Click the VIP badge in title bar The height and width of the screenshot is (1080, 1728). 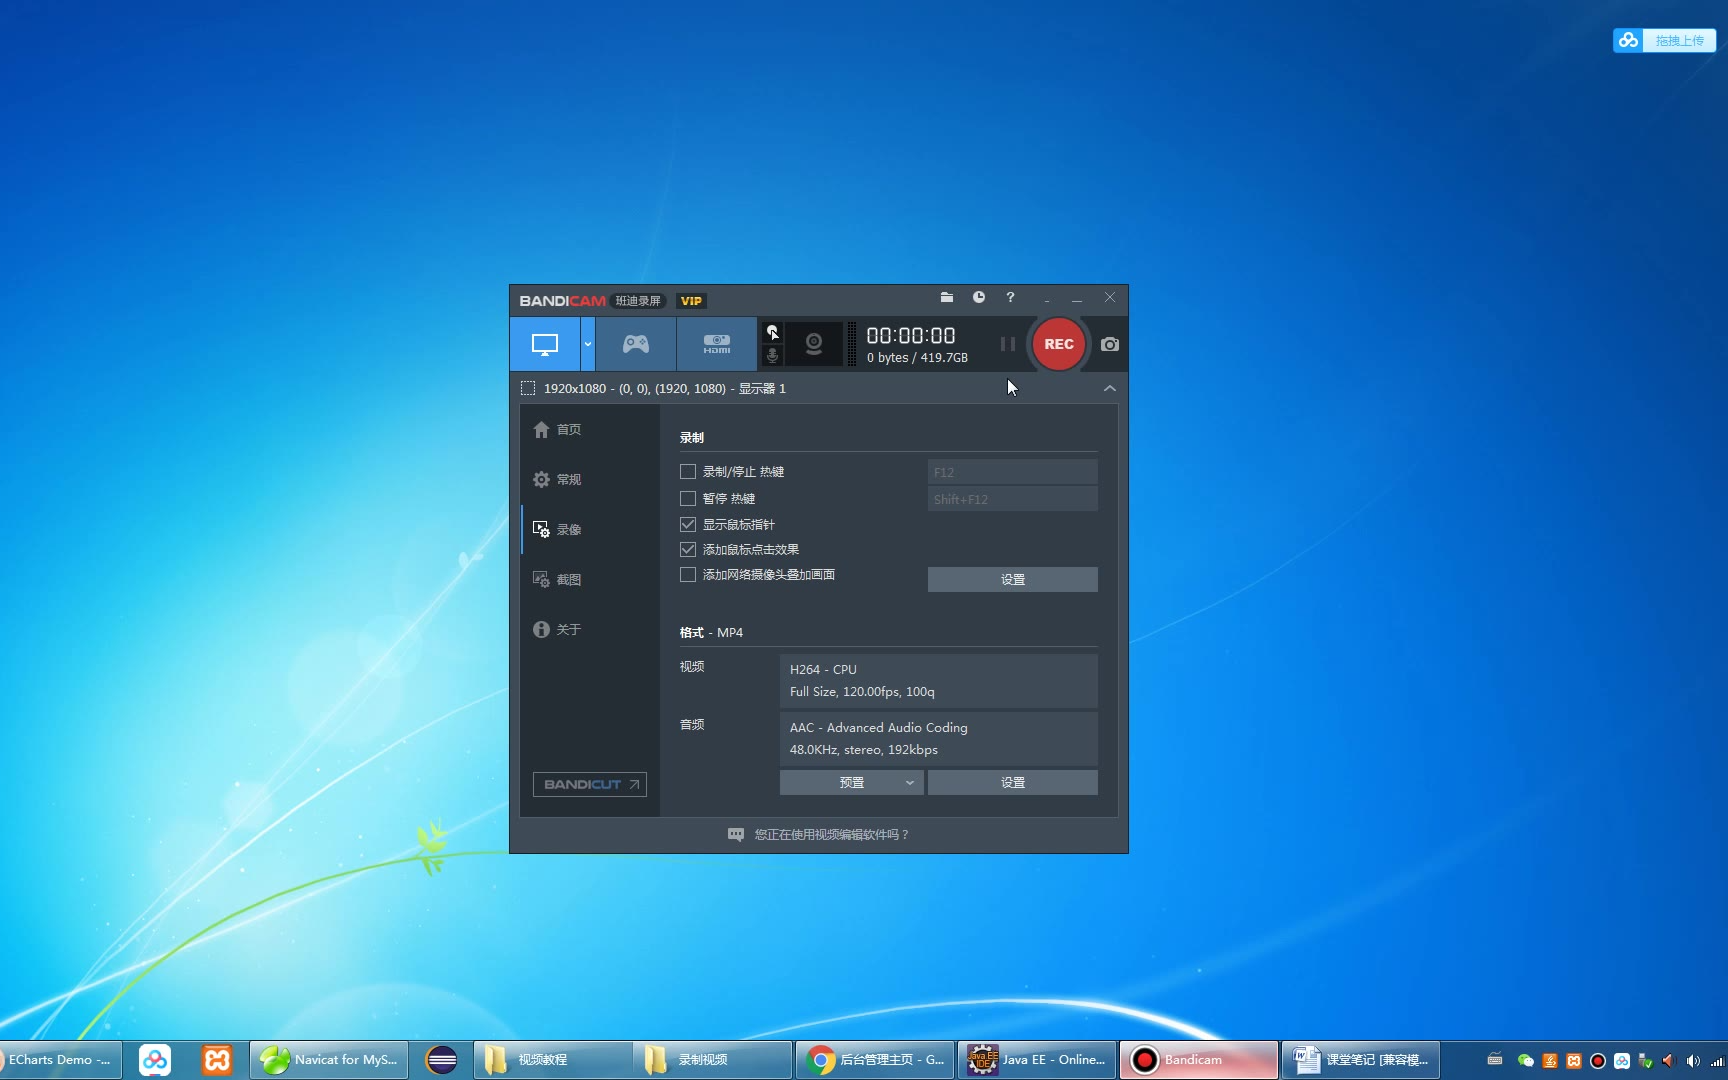(691, 300)
